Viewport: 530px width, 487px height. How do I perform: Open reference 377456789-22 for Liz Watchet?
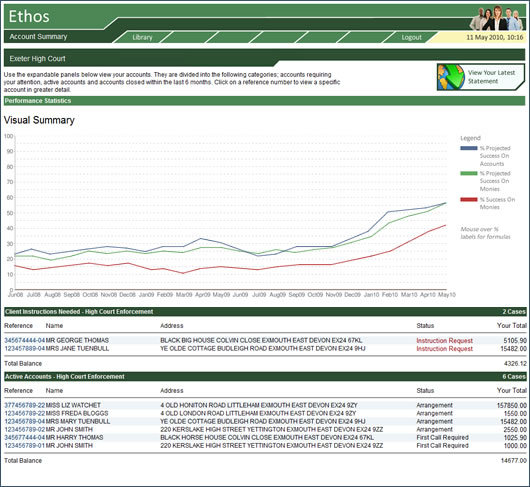[x=24, y=405]
